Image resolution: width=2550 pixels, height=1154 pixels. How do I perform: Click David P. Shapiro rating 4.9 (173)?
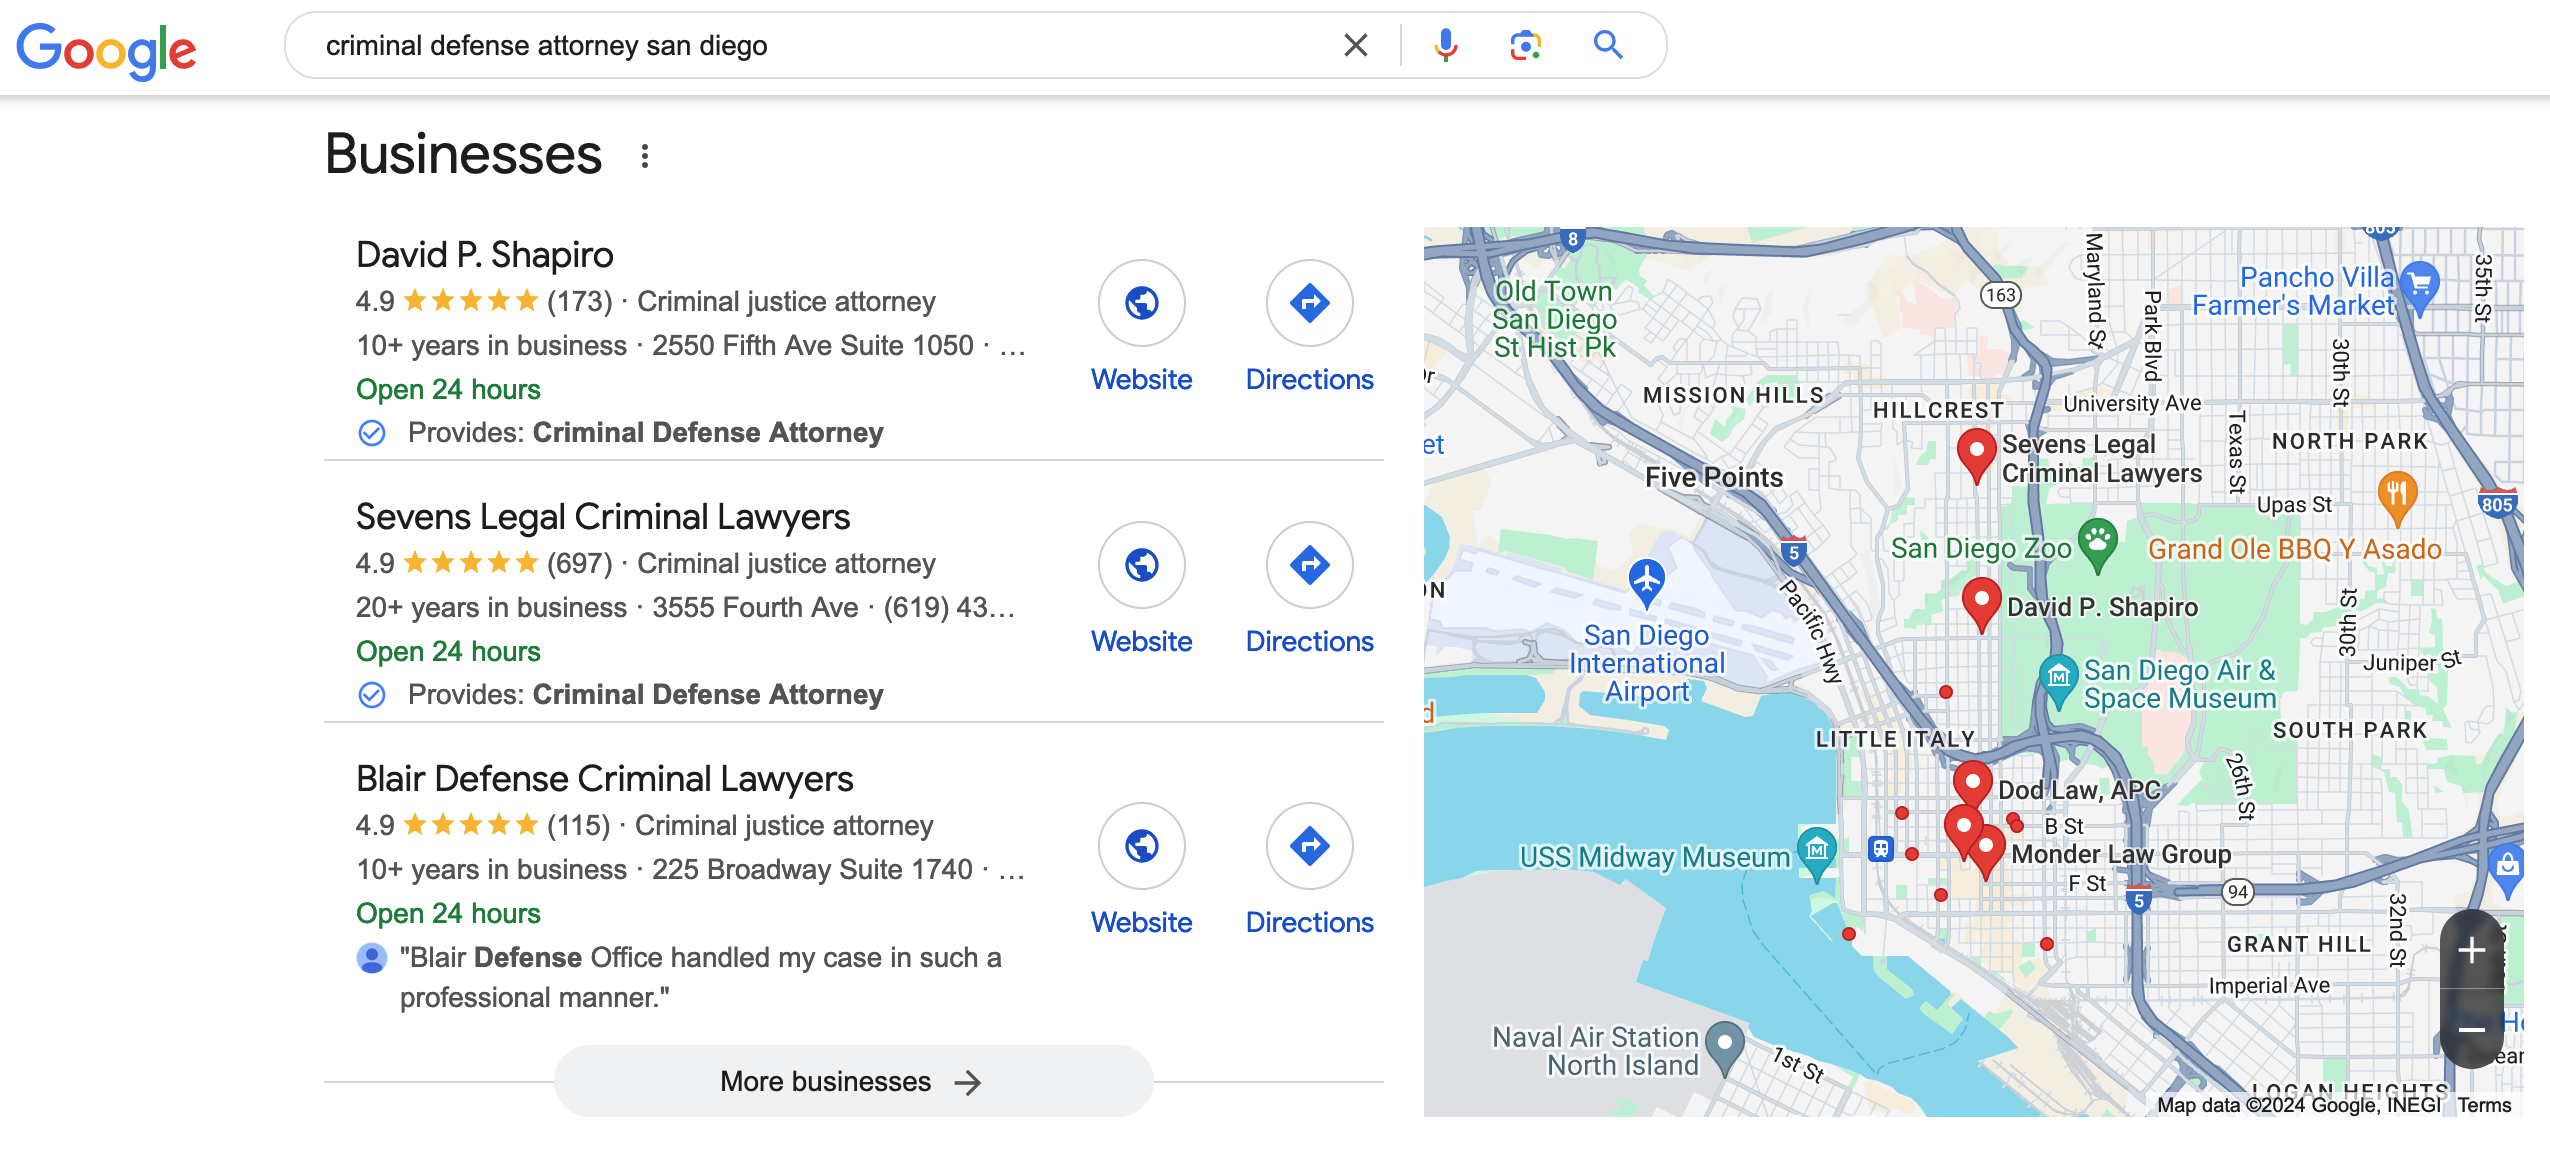pos(484,302)
